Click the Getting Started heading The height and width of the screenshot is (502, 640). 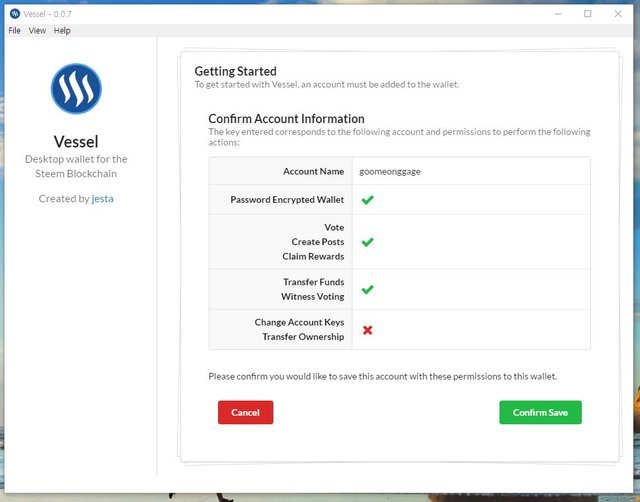pyautogui.click(x=236, y=71)
